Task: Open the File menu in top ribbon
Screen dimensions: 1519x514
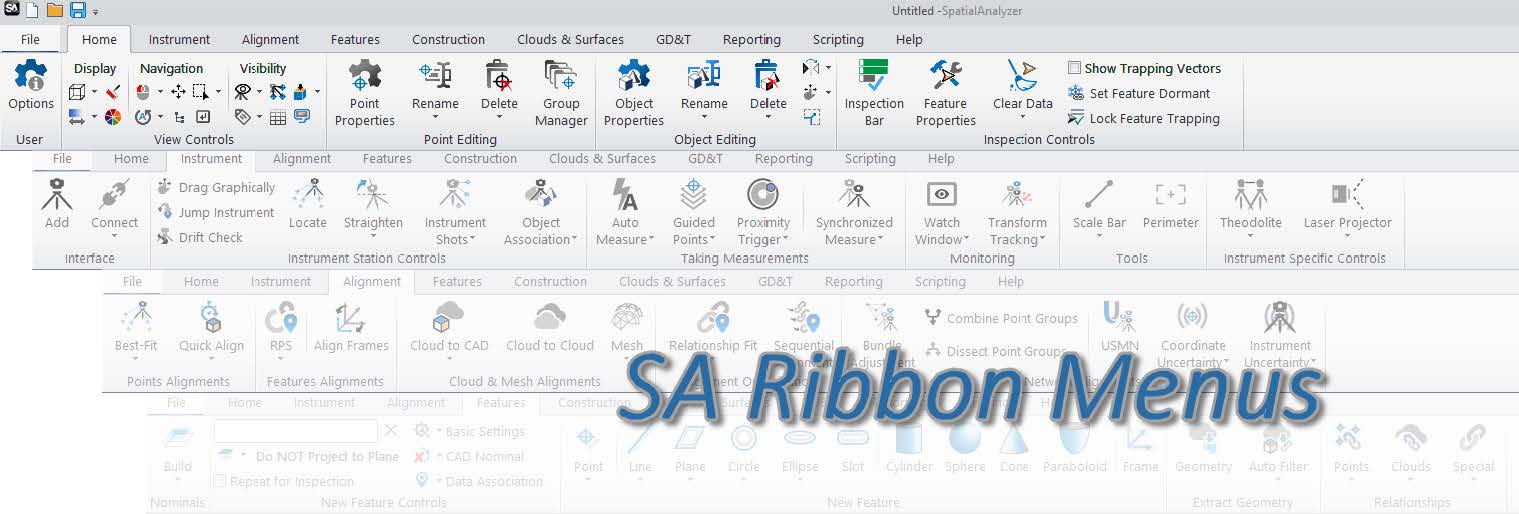Action: (30, 40)
